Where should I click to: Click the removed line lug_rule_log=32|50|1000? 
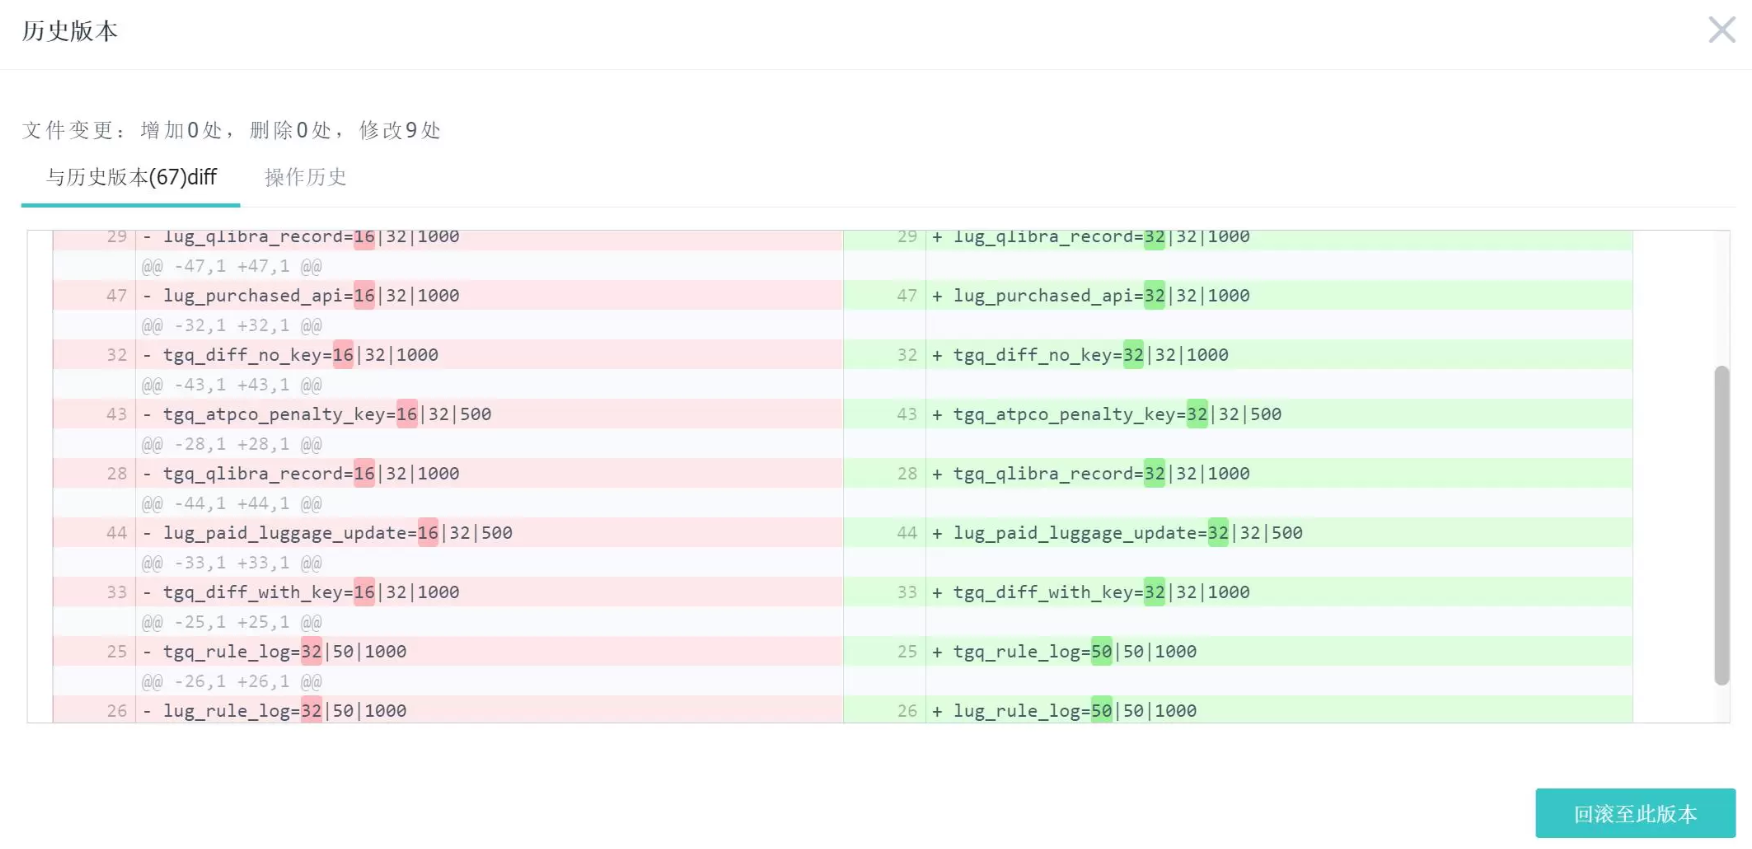[448, 710]
